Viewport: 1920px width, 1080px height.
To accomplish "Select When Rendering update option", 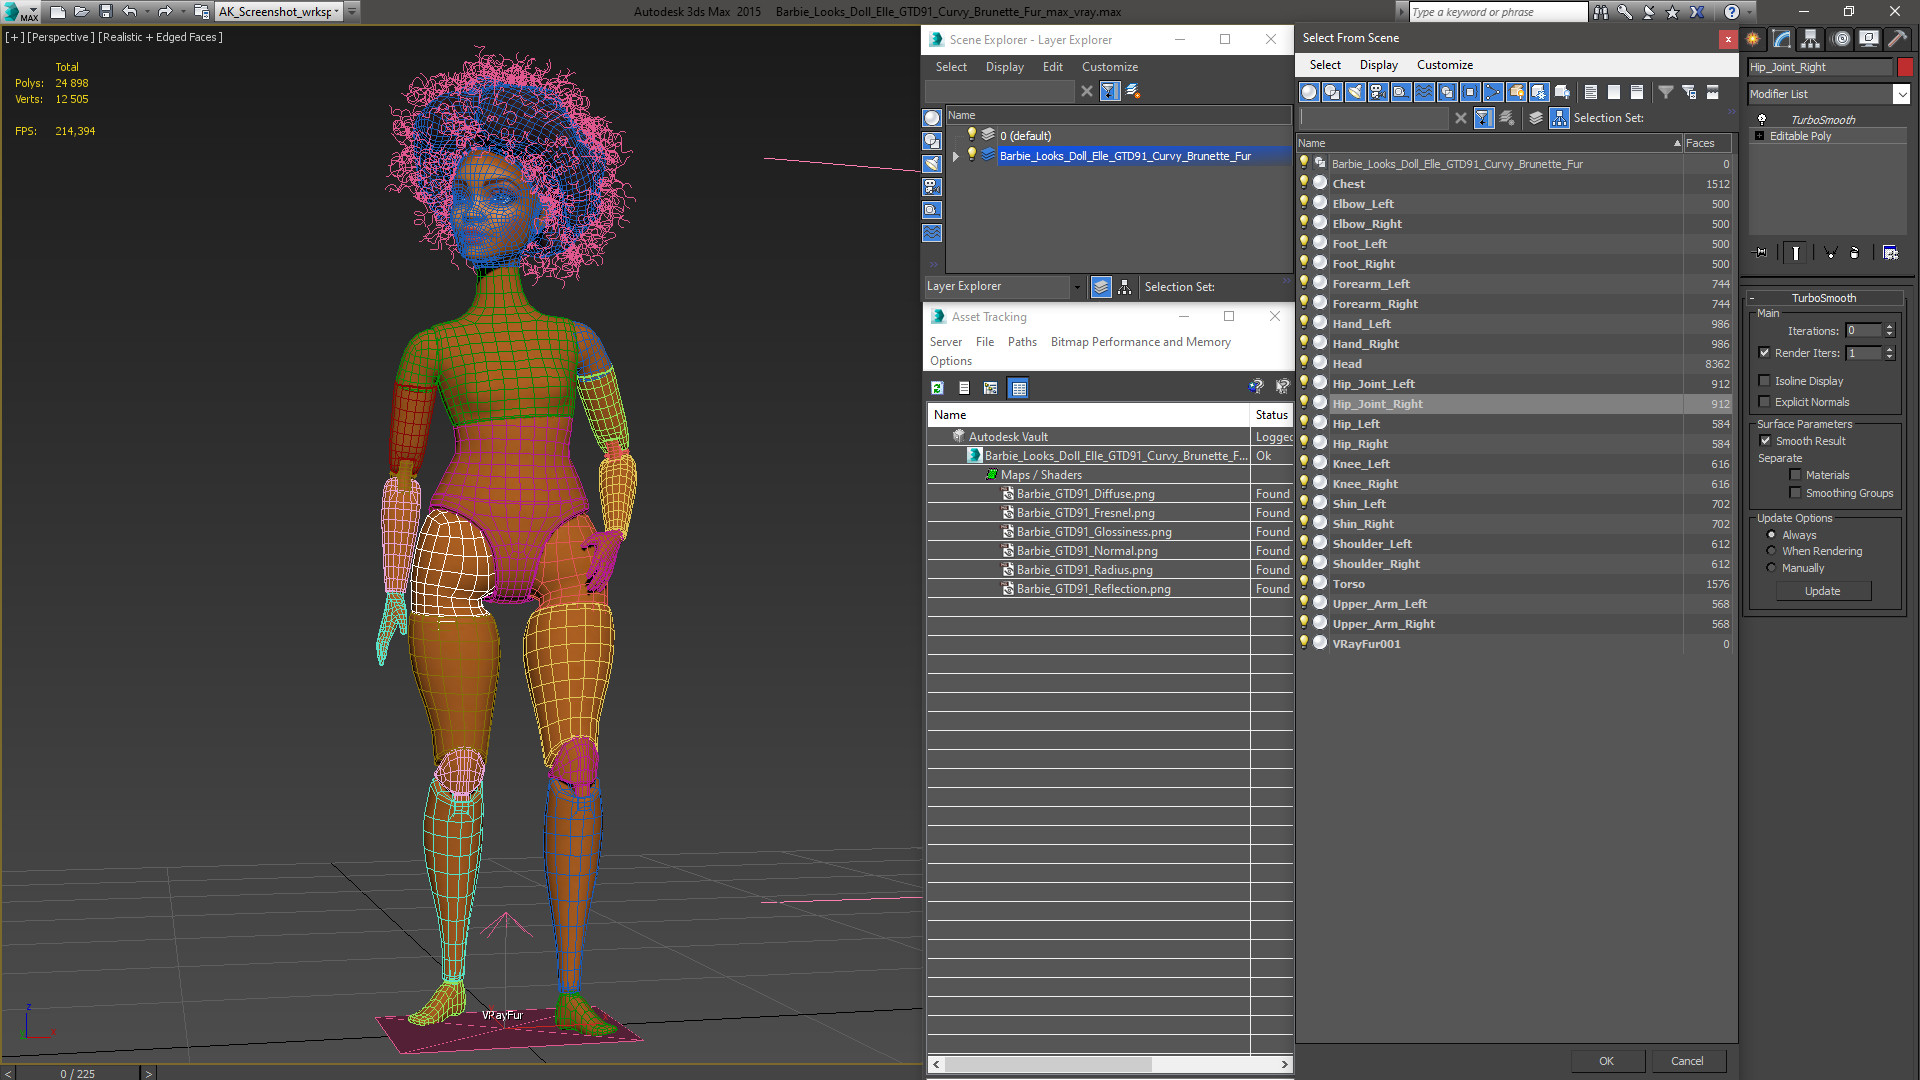I will click(x=1771, y=551).
